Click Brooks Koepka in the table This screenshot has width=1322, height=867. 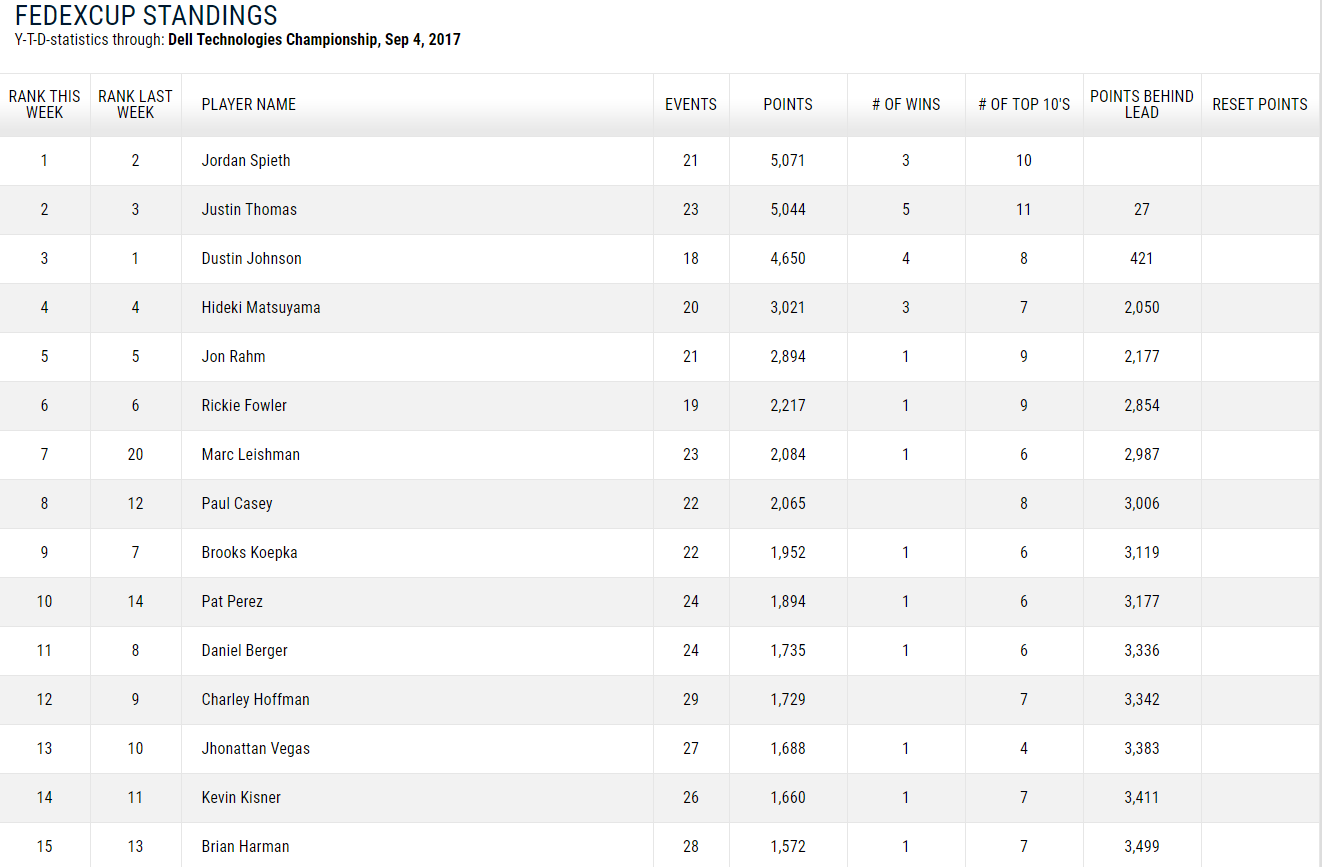[249, 553]
